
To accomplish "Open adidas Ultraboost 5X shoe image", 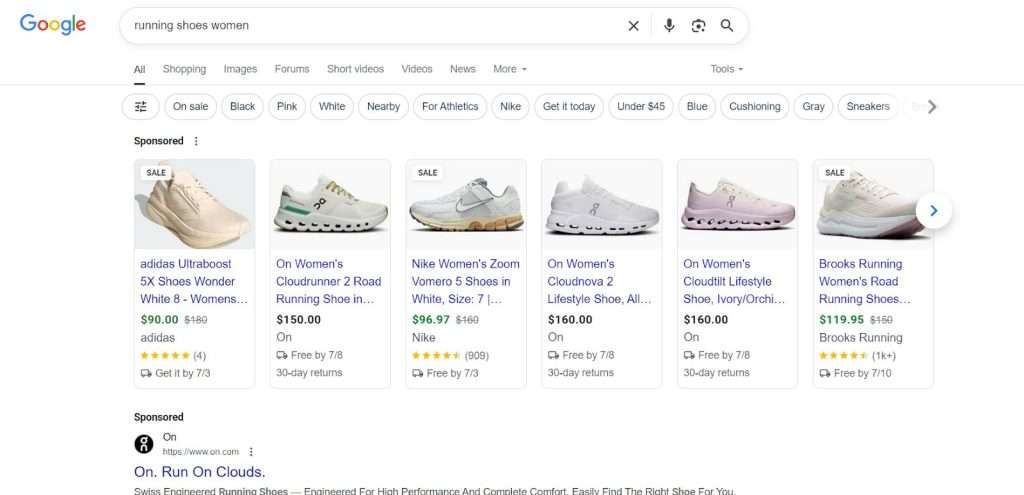I will coord(195,204).
